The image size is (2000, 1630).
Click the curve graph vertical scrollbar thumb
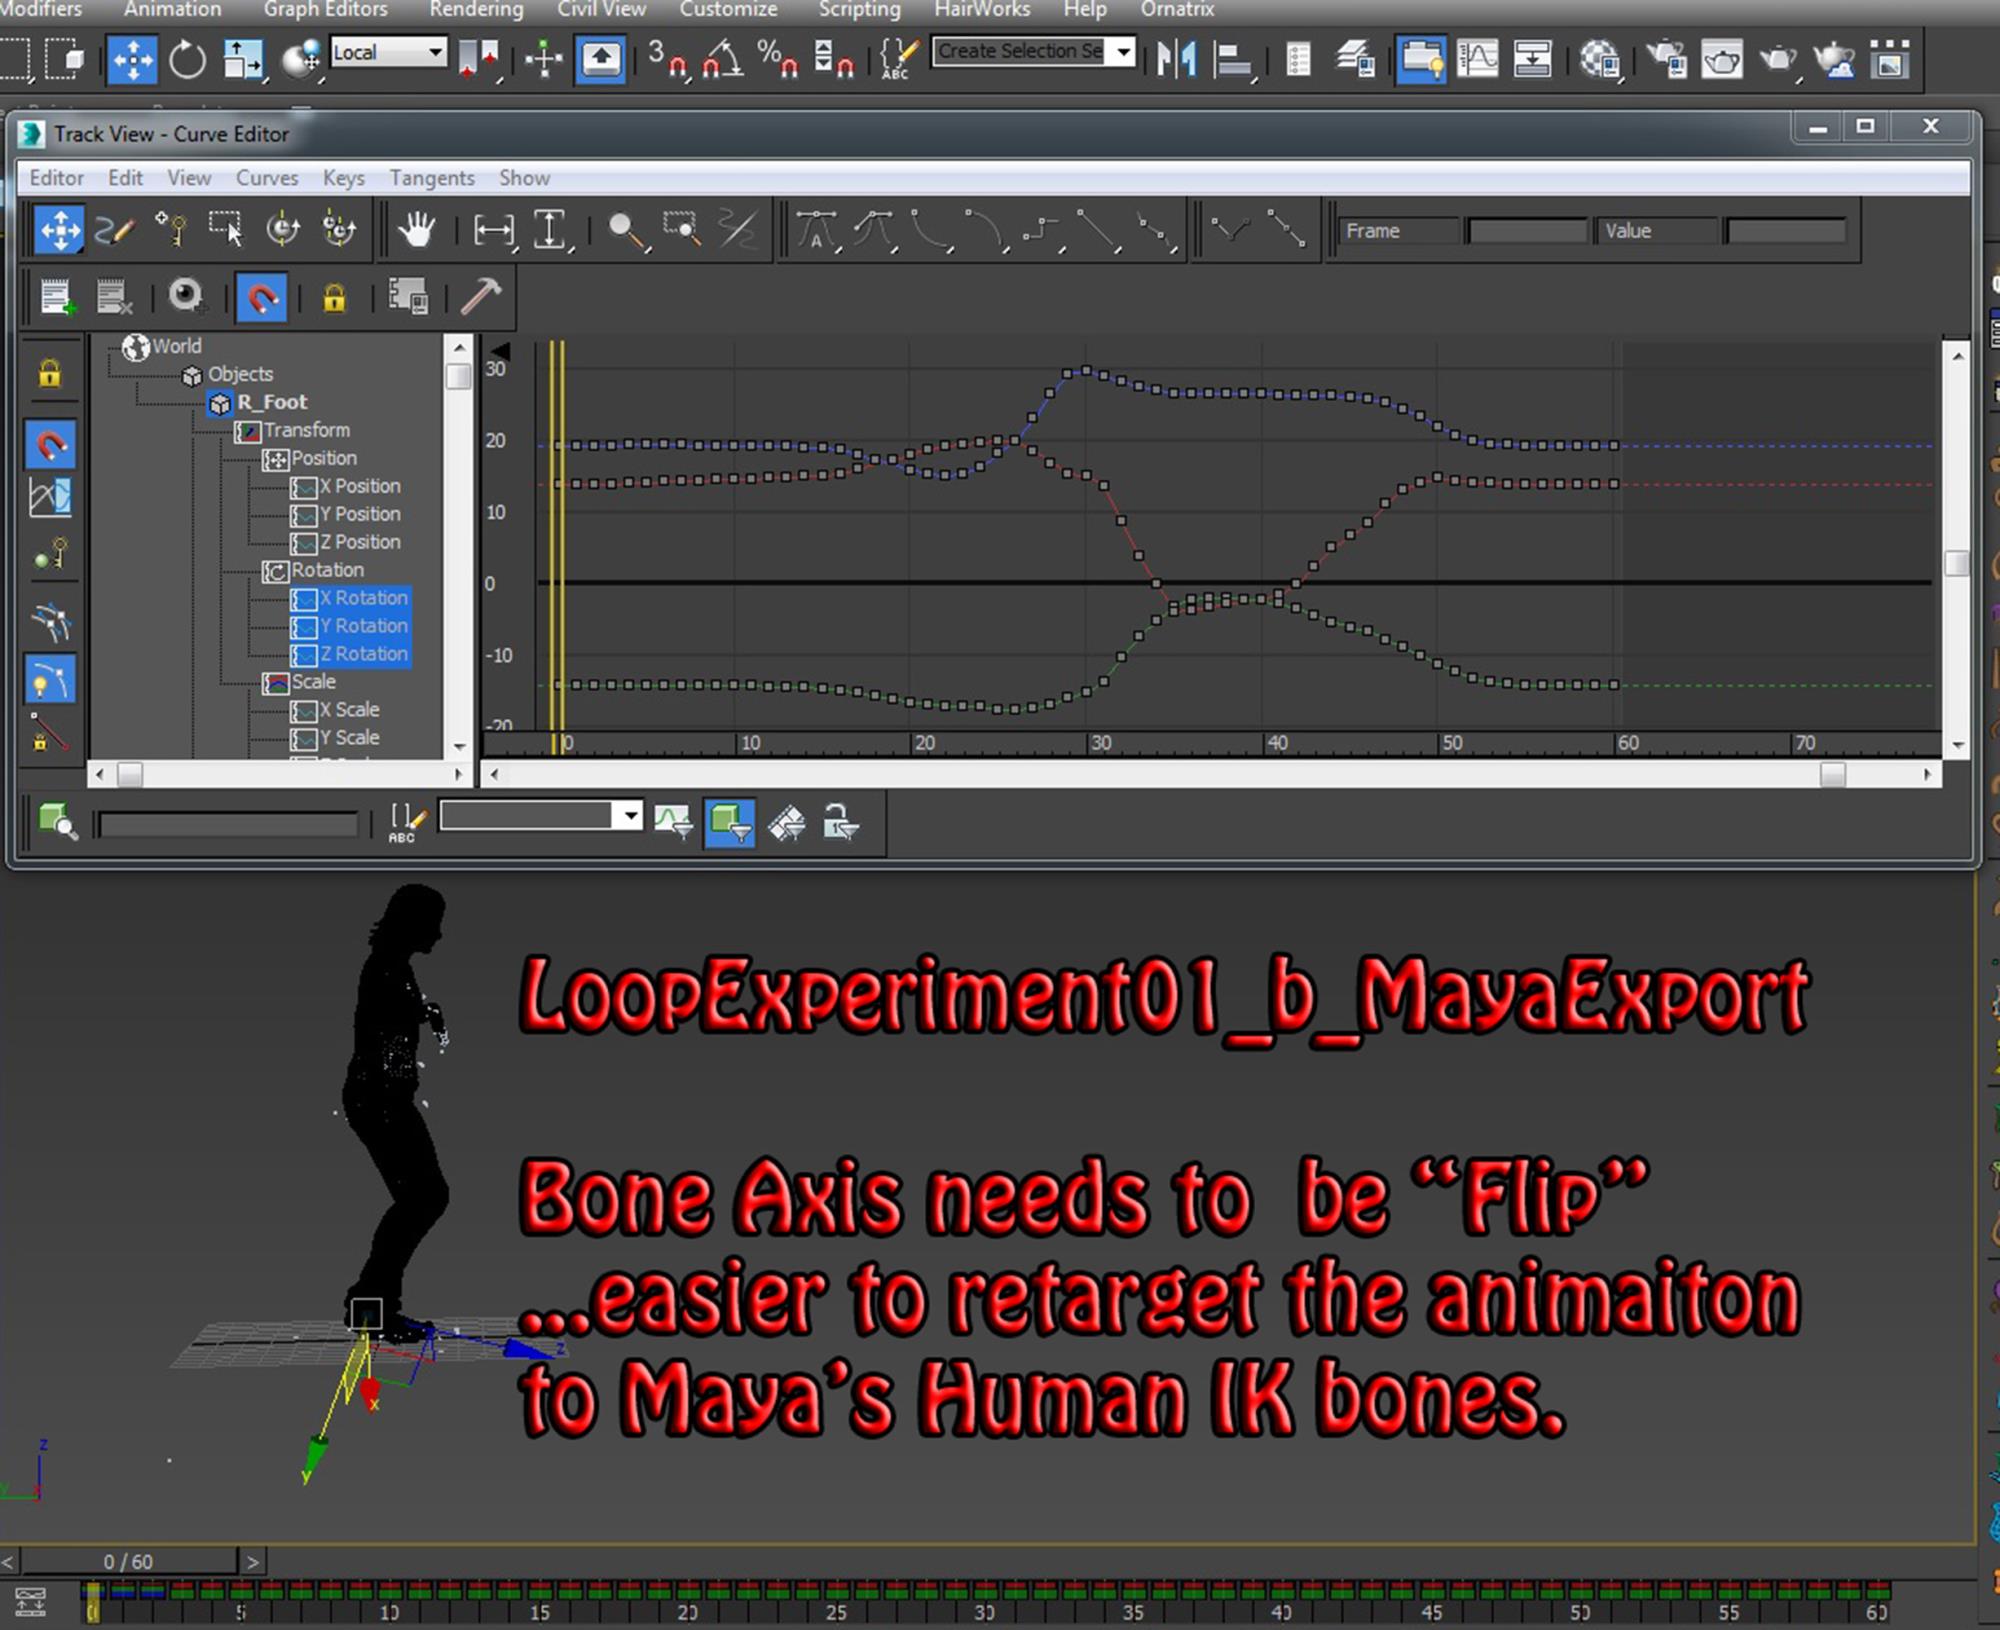[x=1957, y=563]
